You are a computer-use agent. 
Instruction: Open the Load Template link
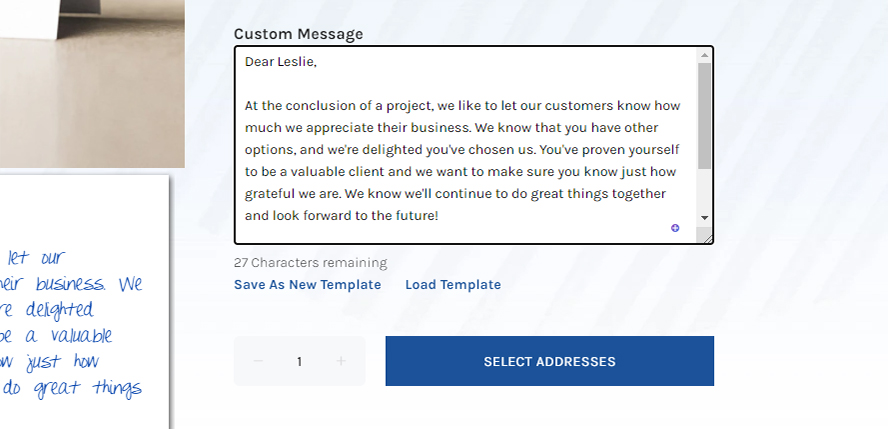click(x=453, y=285)
